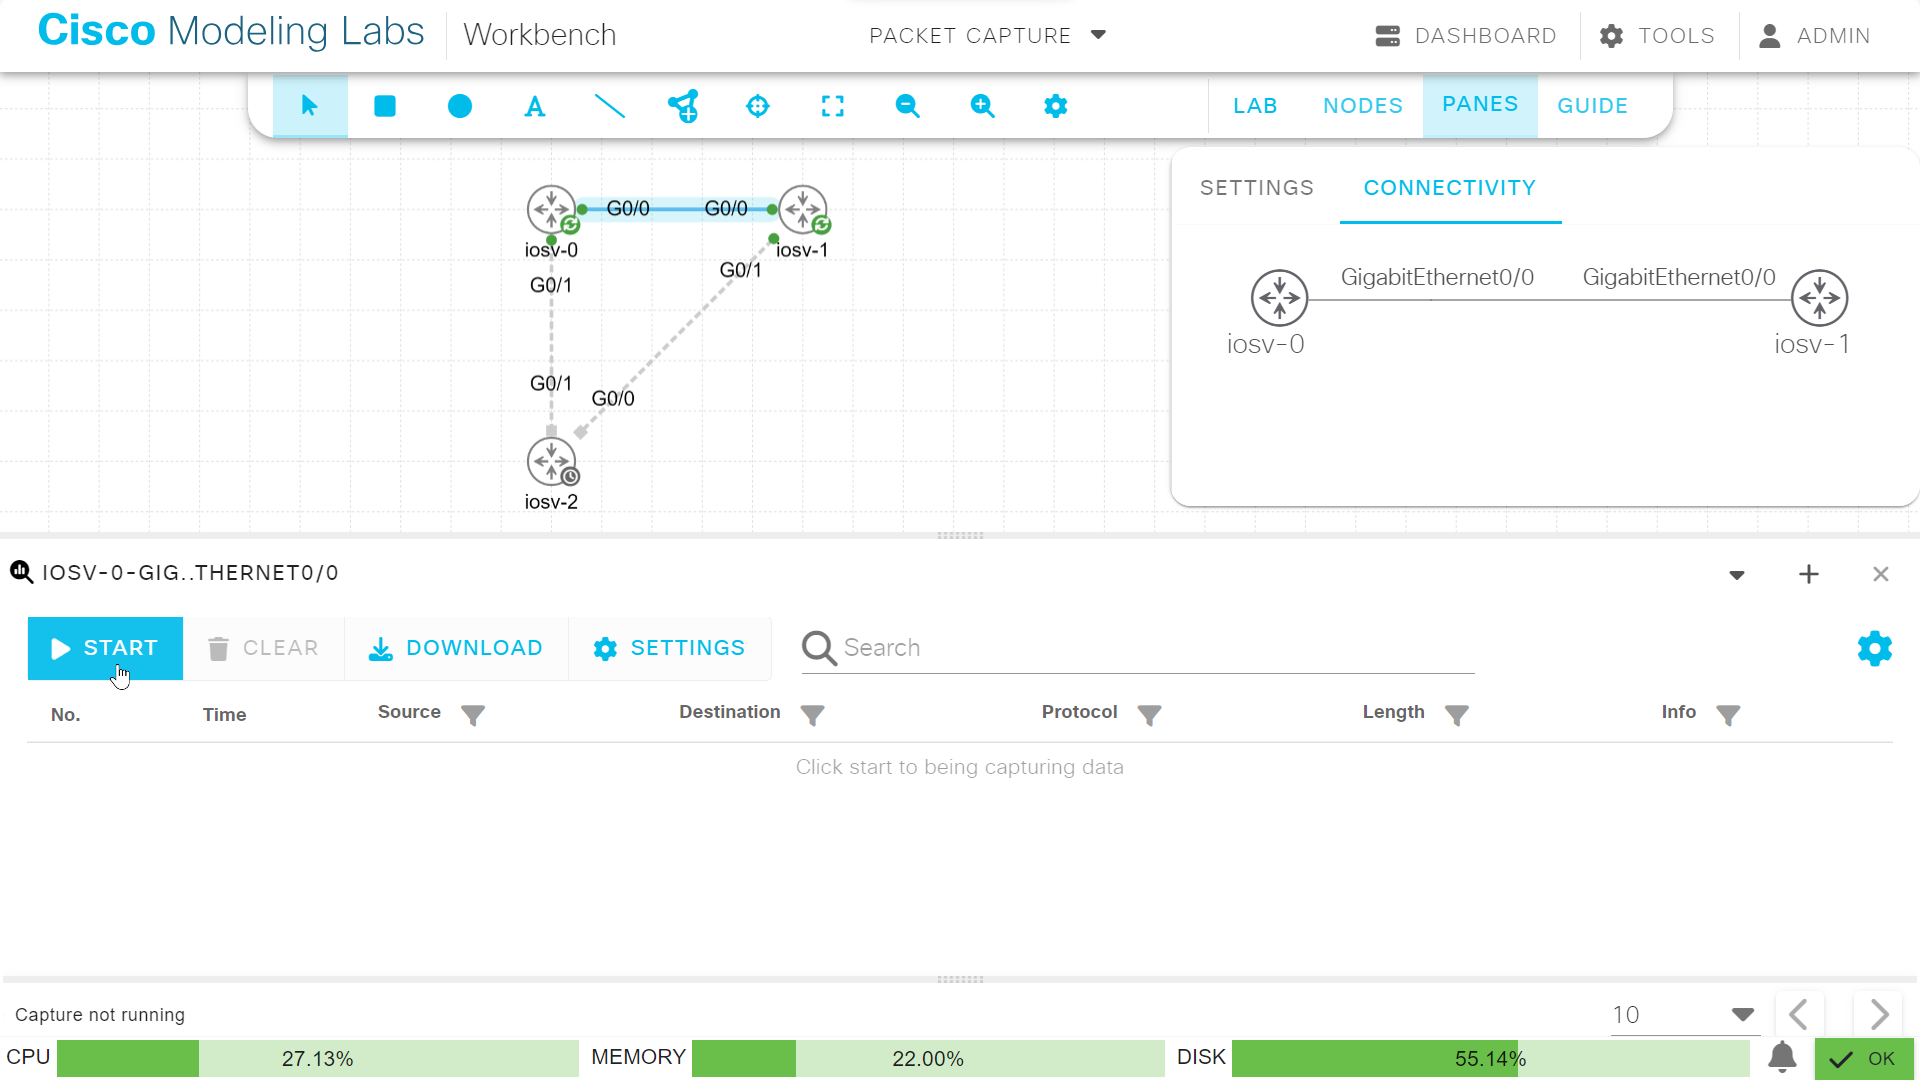Select the line drawing tool
This screenshot has height=1080, width=1920.
pos(609,106)
